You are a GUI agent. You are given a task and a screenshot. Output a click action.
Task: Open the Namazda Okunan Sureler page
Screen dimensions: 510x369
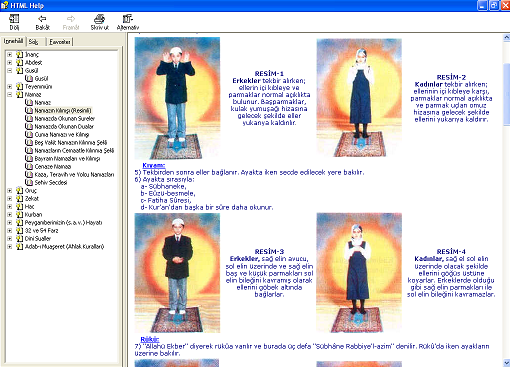tap(65, 118)
